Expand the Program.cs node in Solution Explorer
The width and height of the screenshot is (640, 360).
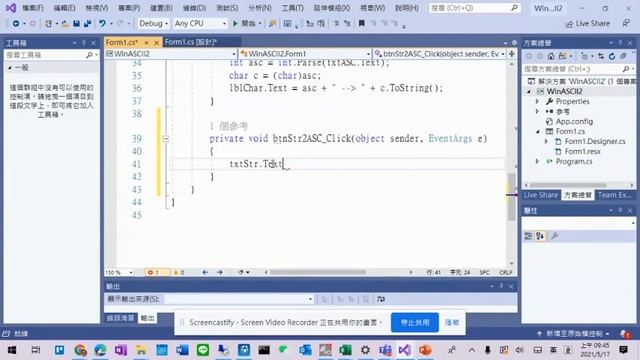coord(537,162)
